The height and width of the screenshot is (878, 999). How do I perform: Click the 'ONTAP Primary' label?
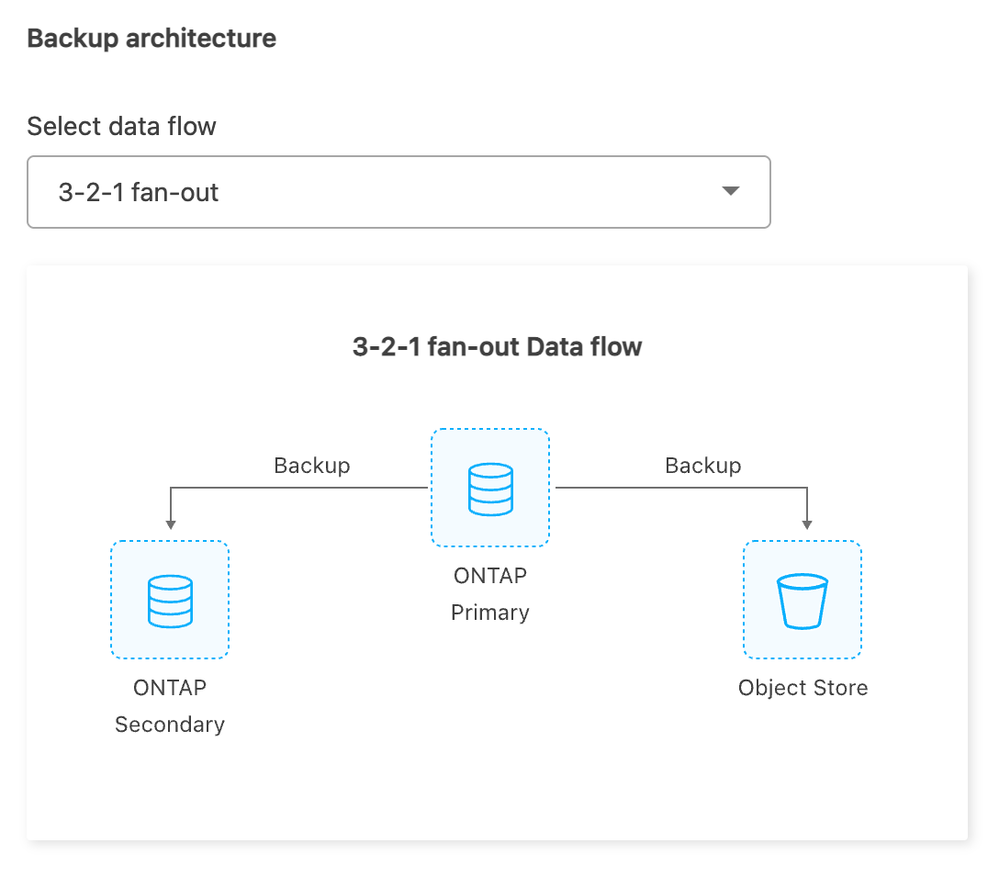pyautogui.click(x=490, y=594)
